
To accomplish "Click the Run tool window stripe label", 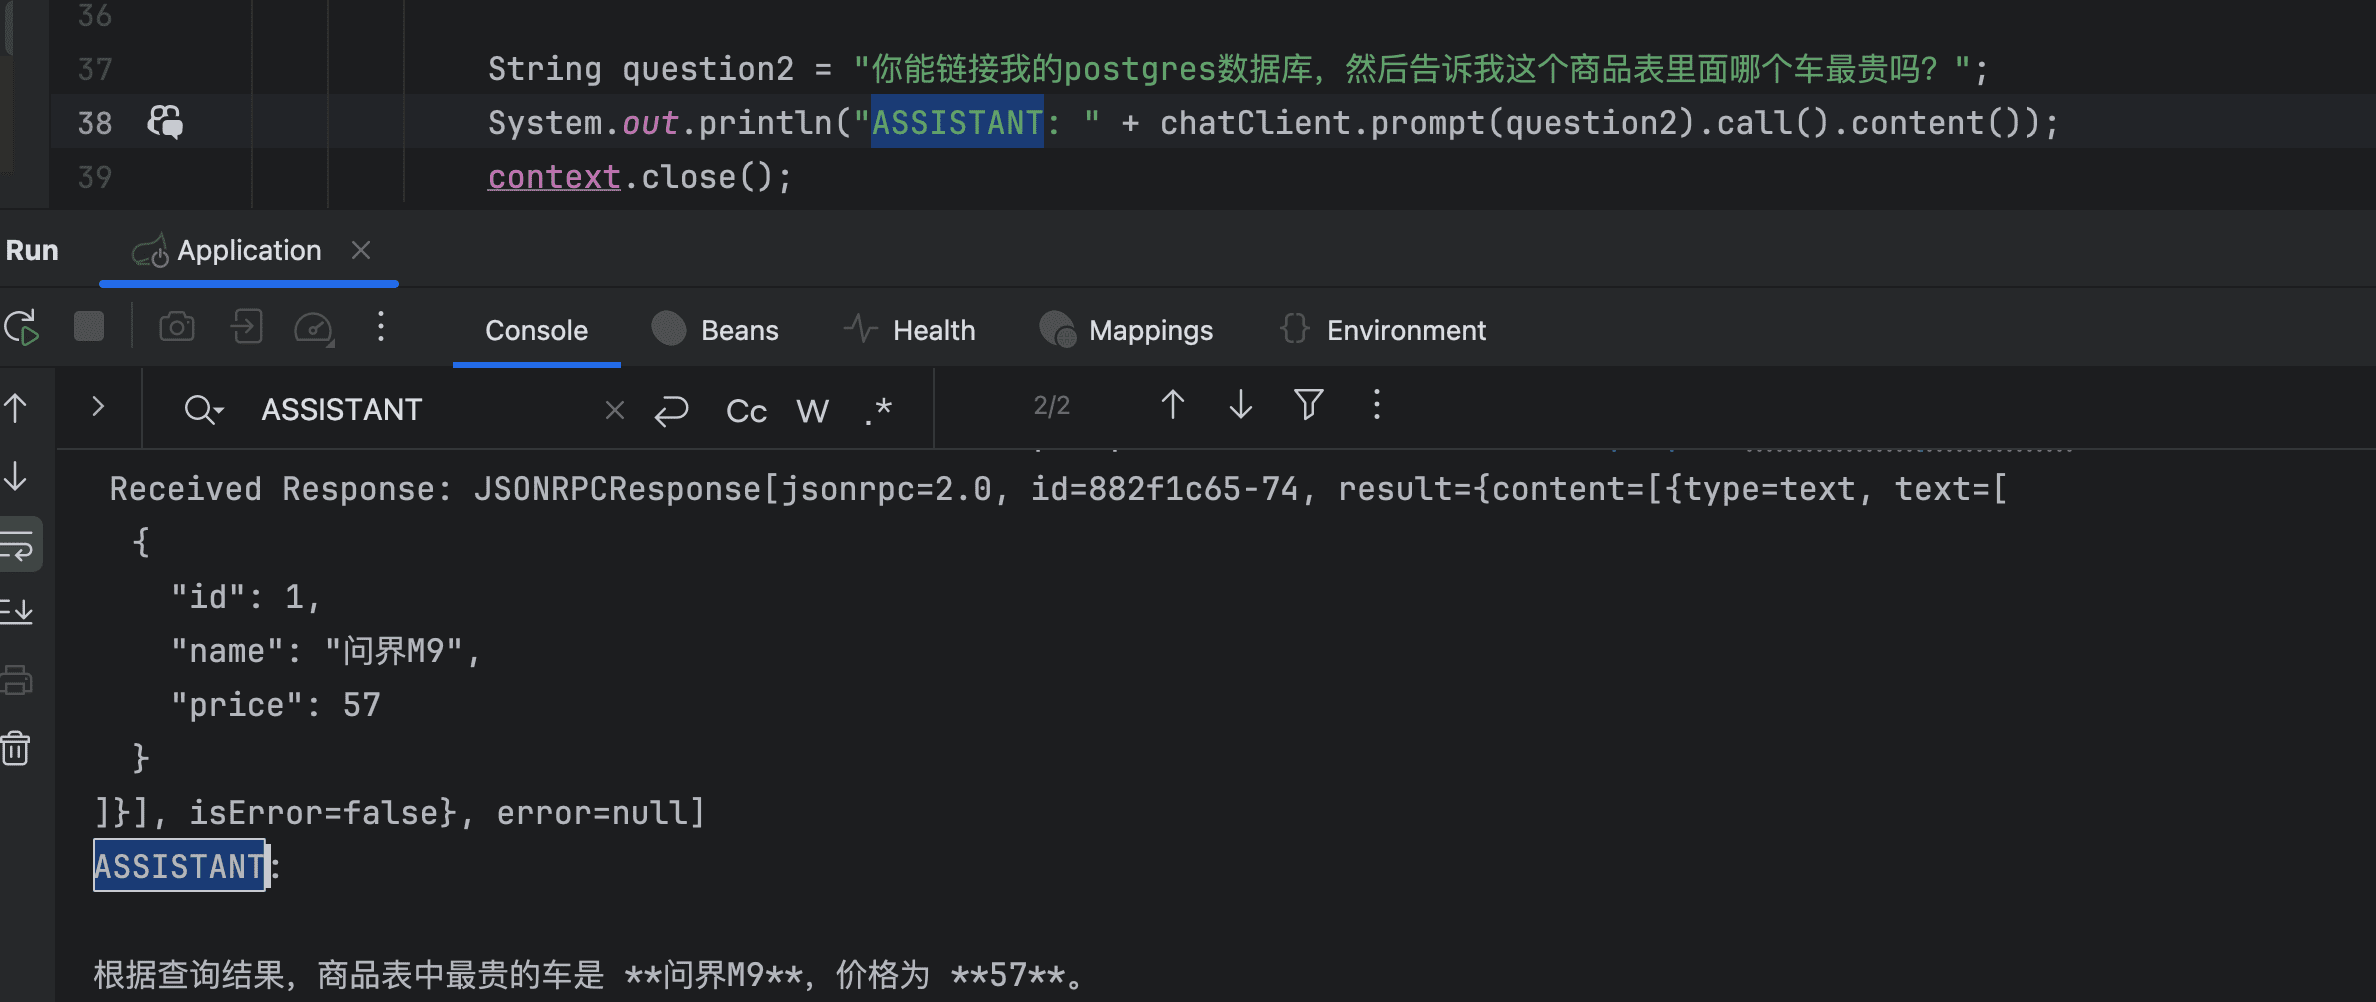I will [32, 250].
